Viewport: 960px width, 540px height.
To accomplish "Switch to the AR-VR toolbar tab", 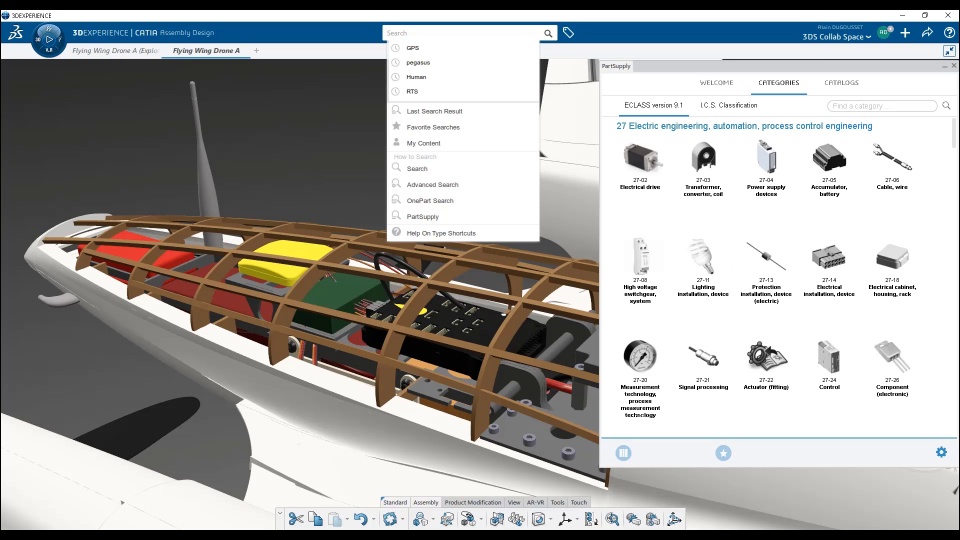I will pos(535,502).
